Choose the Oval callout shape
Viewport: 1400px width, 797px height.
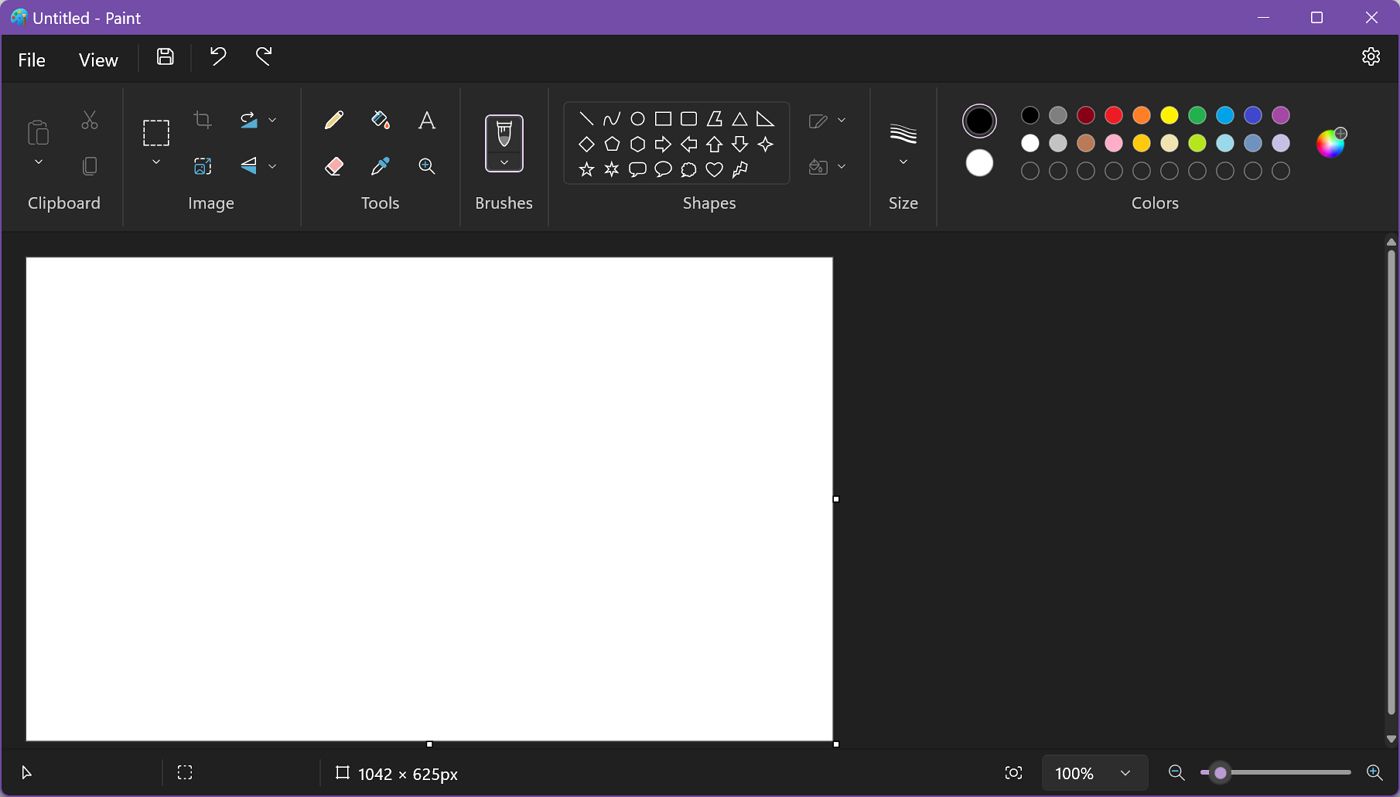[663, 170]
